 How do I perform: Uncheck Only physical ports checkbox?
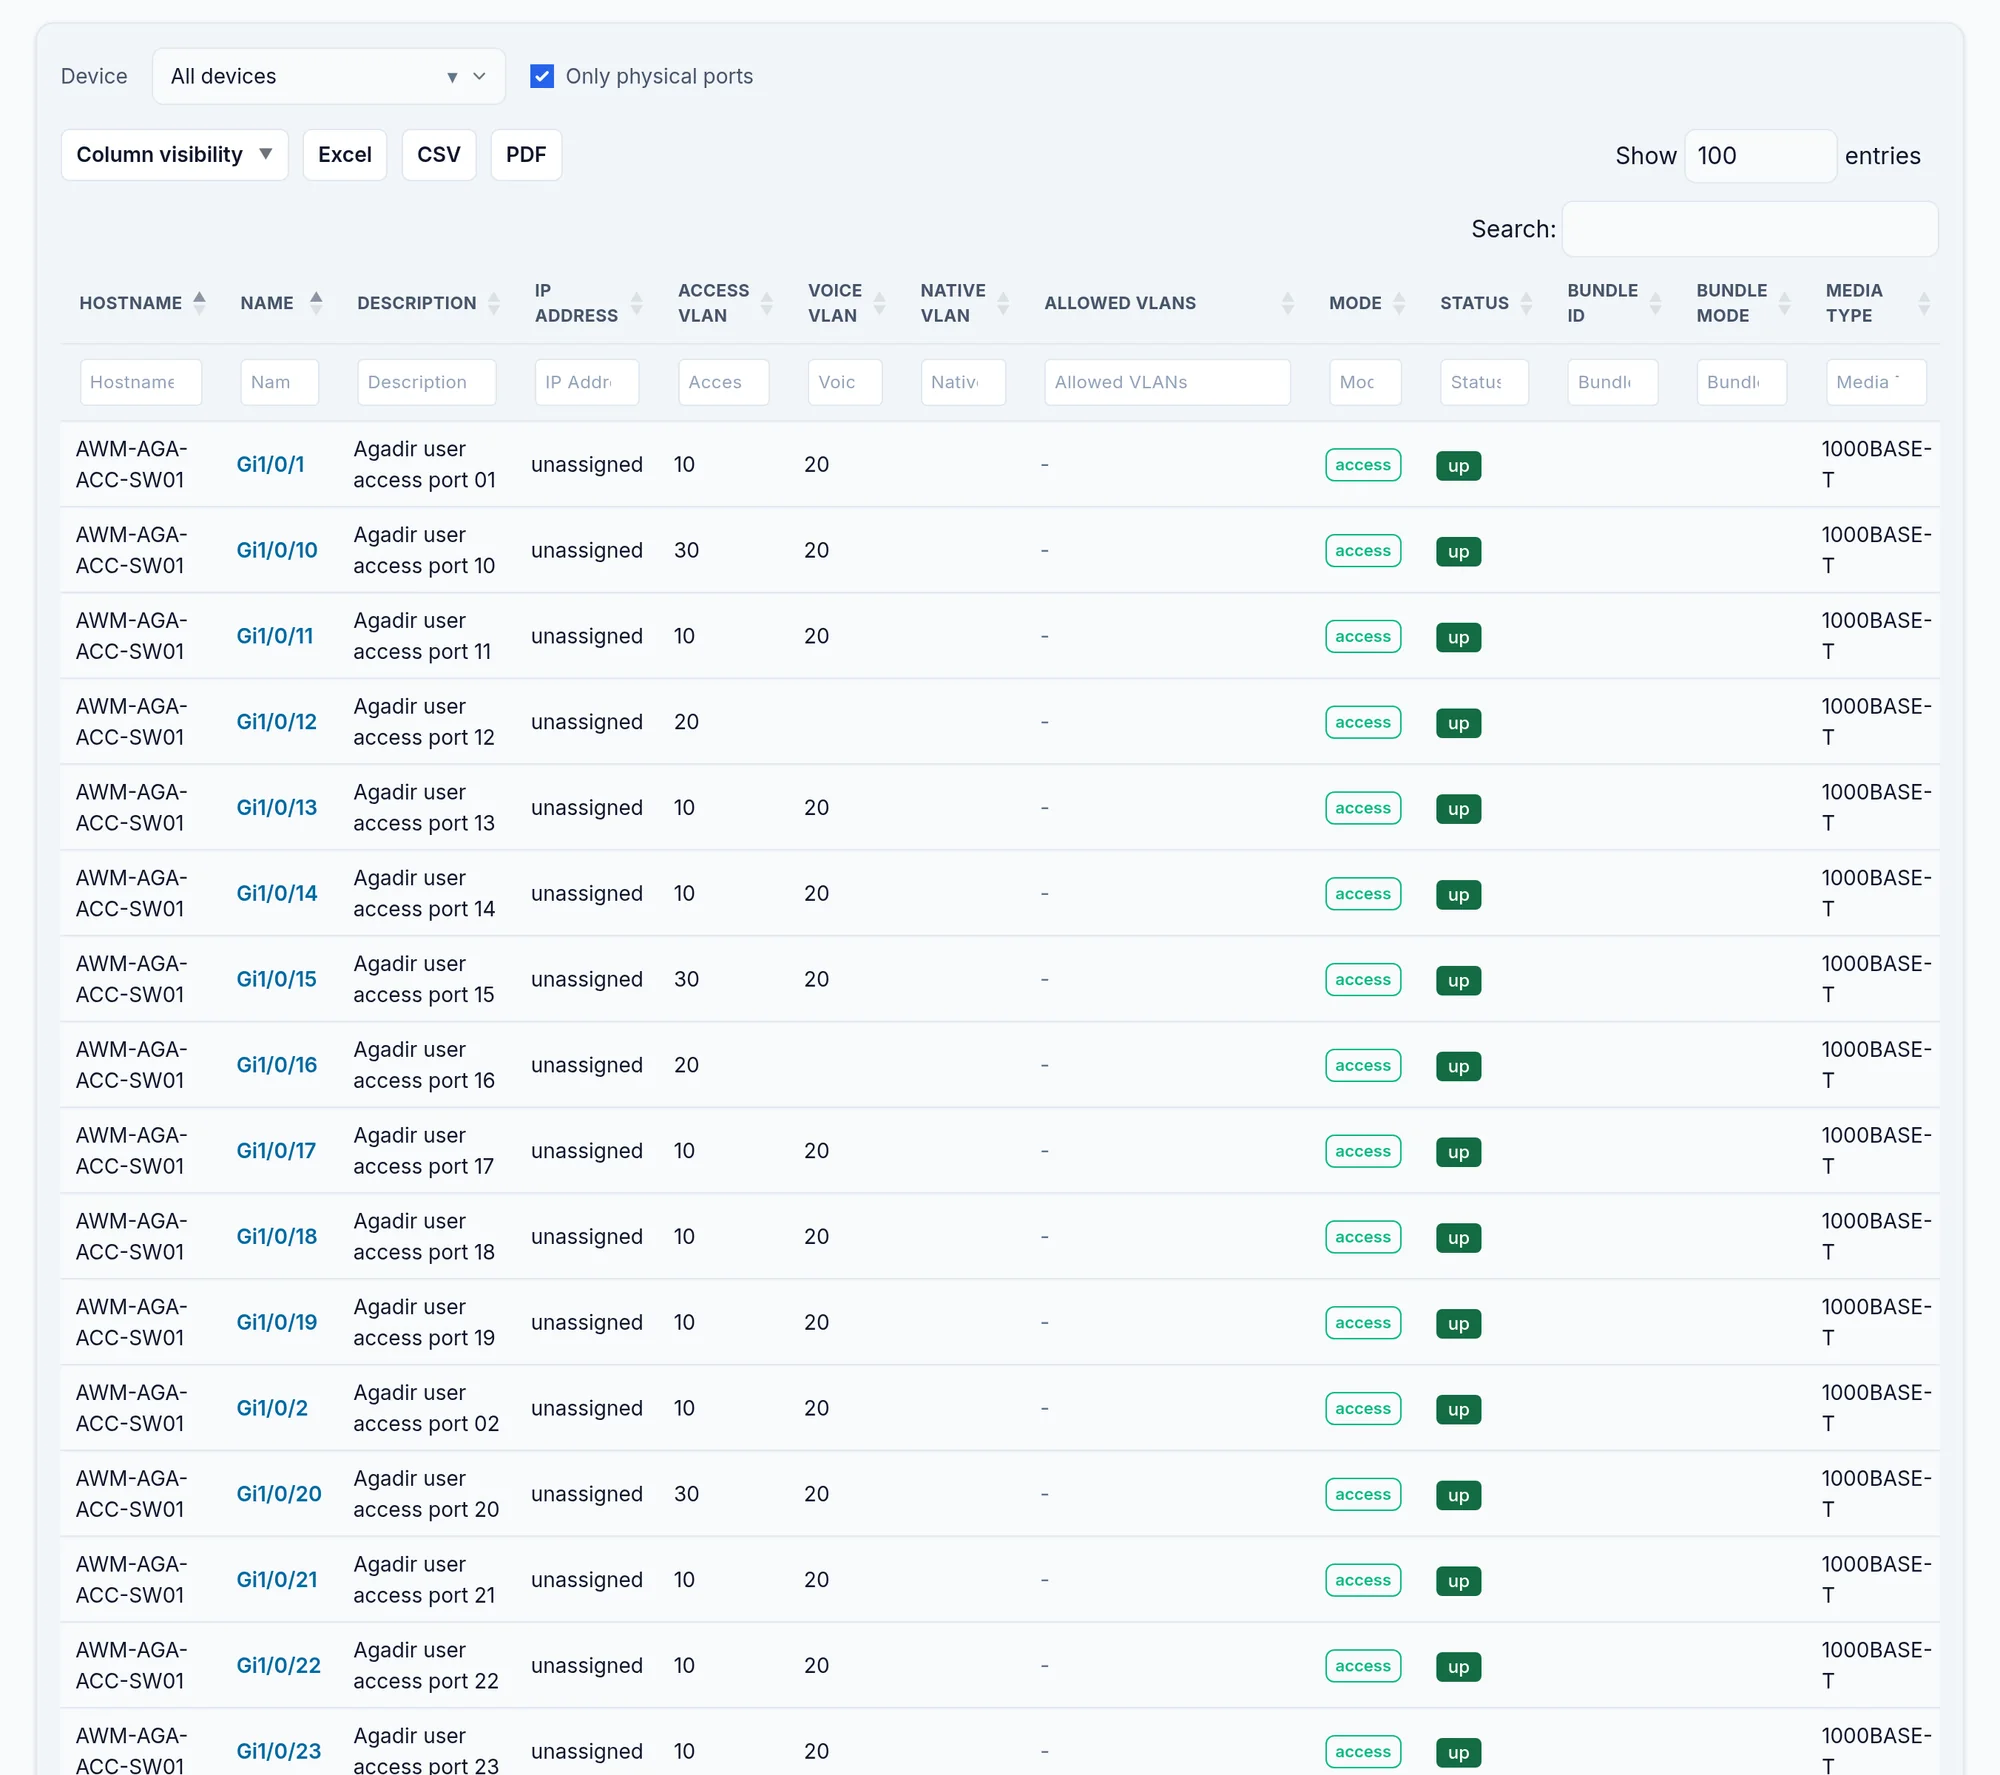542,76
